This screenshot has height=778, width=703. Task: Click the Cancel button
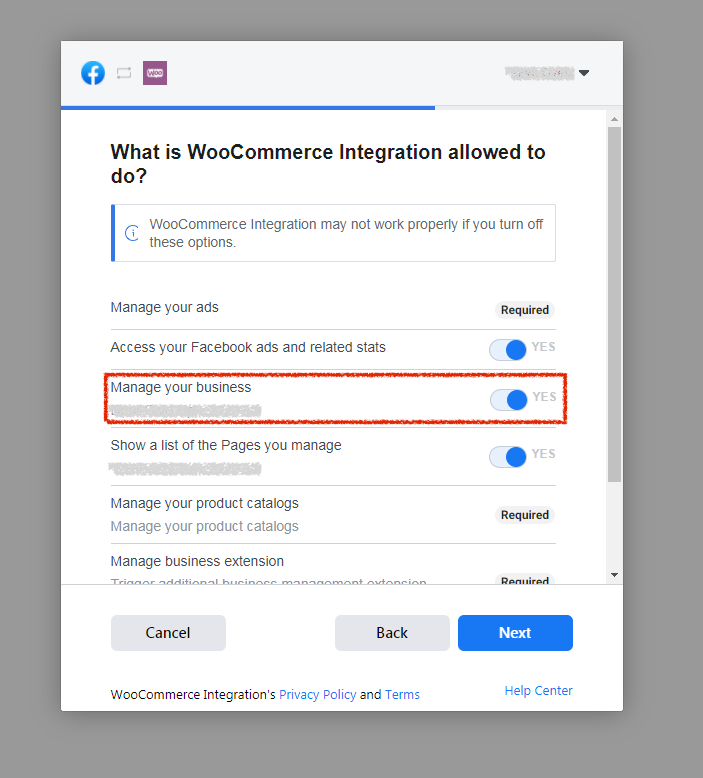pos(168,633)
